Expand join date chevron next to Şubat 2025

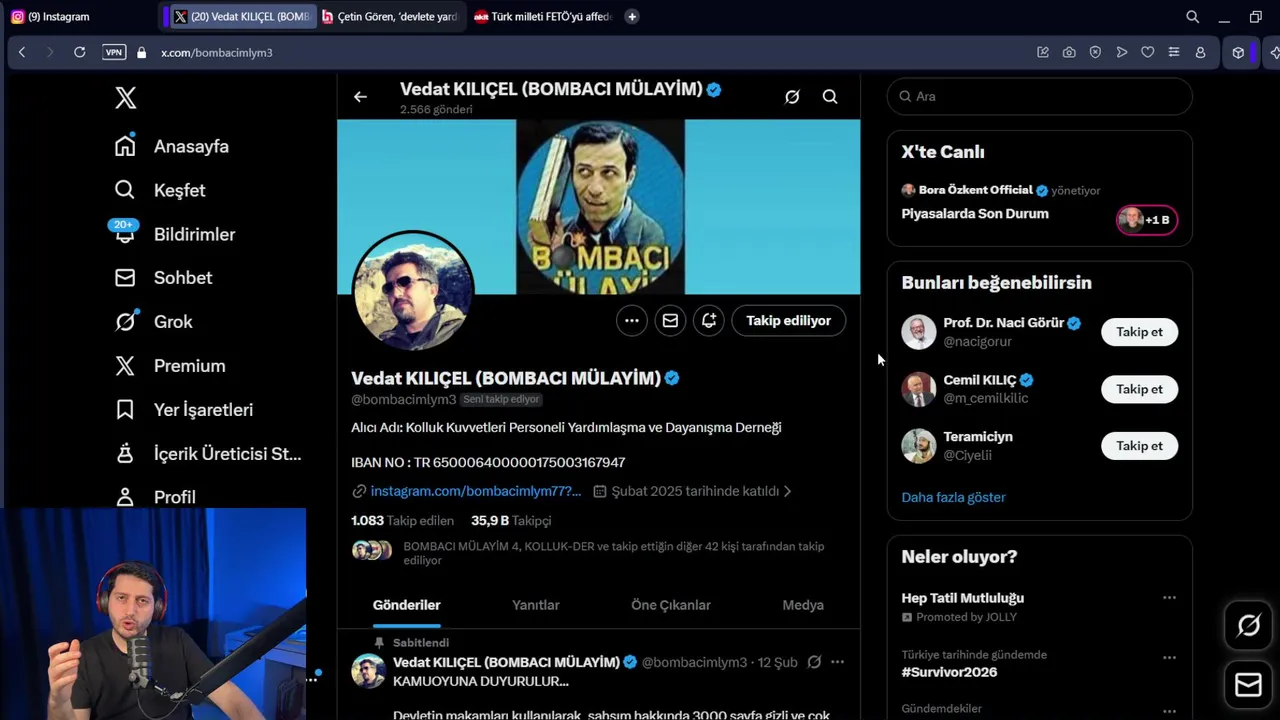click(787, 491)
